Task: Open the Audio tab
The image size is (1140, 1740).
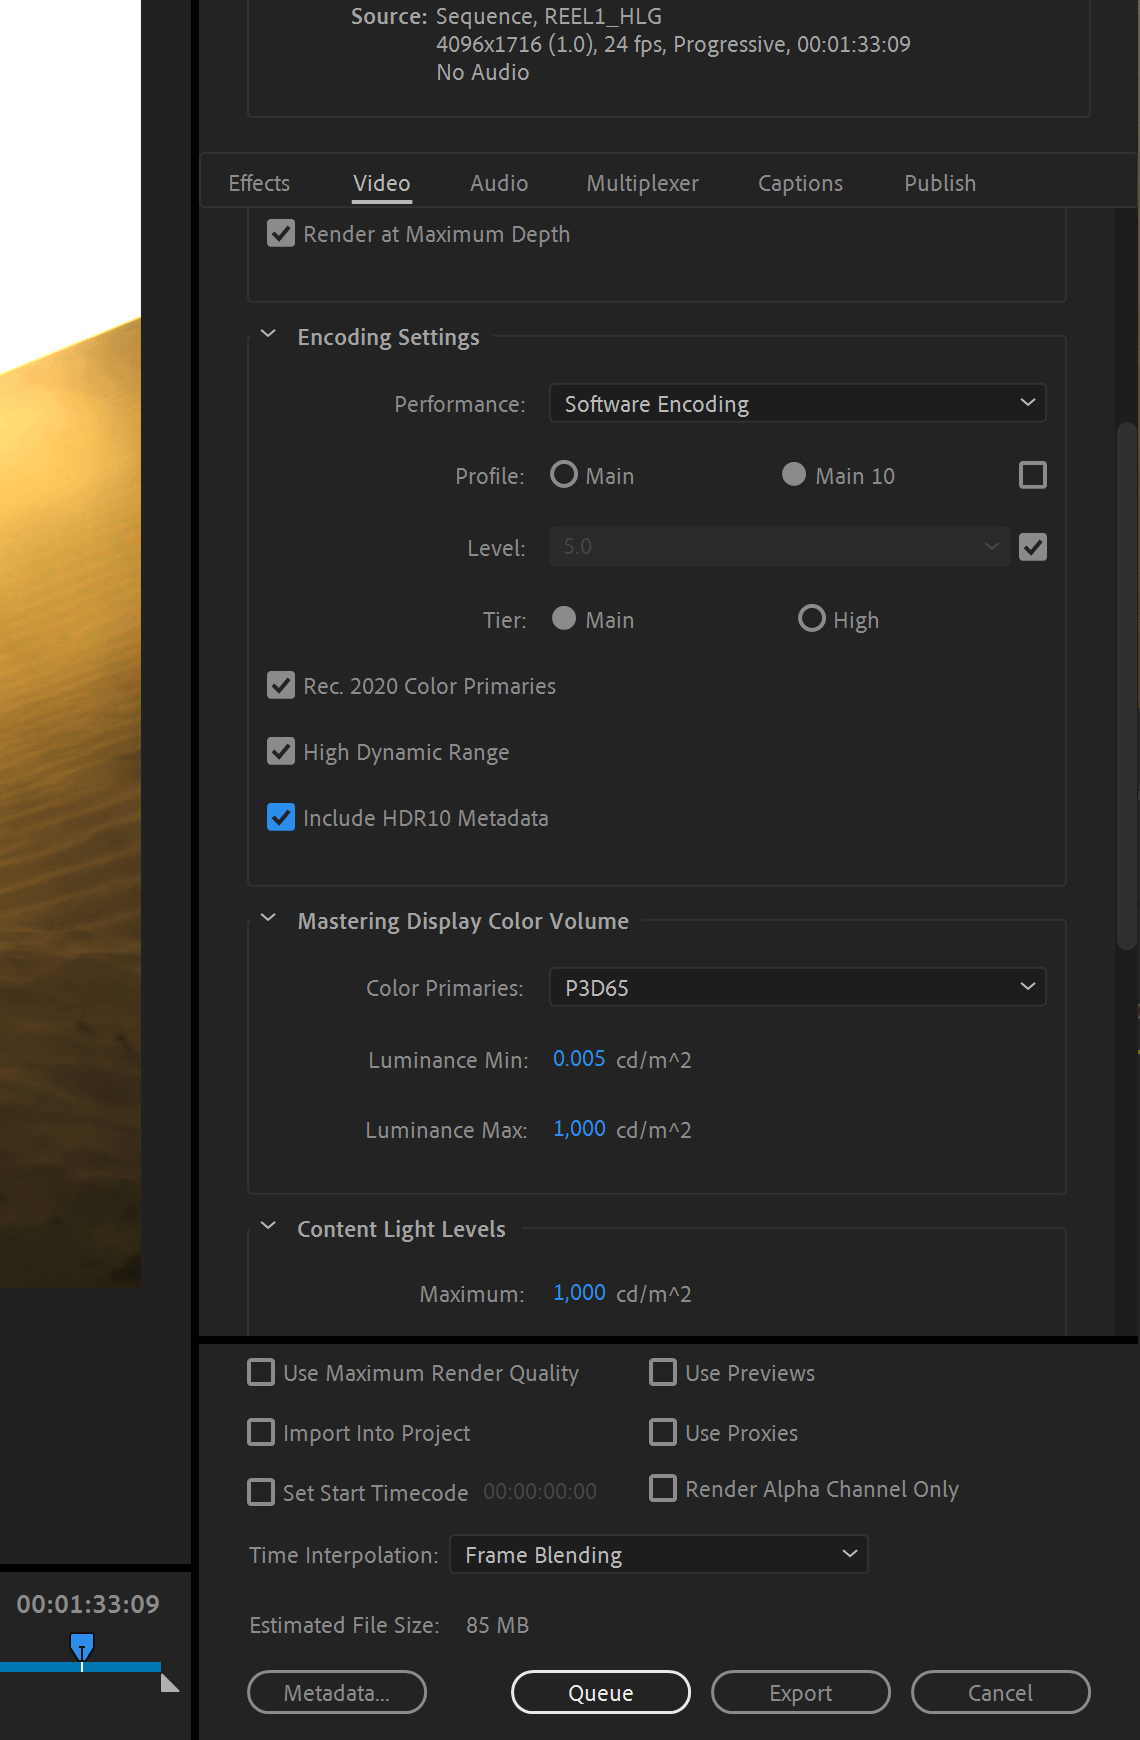Action: click(x=499, y=183)
